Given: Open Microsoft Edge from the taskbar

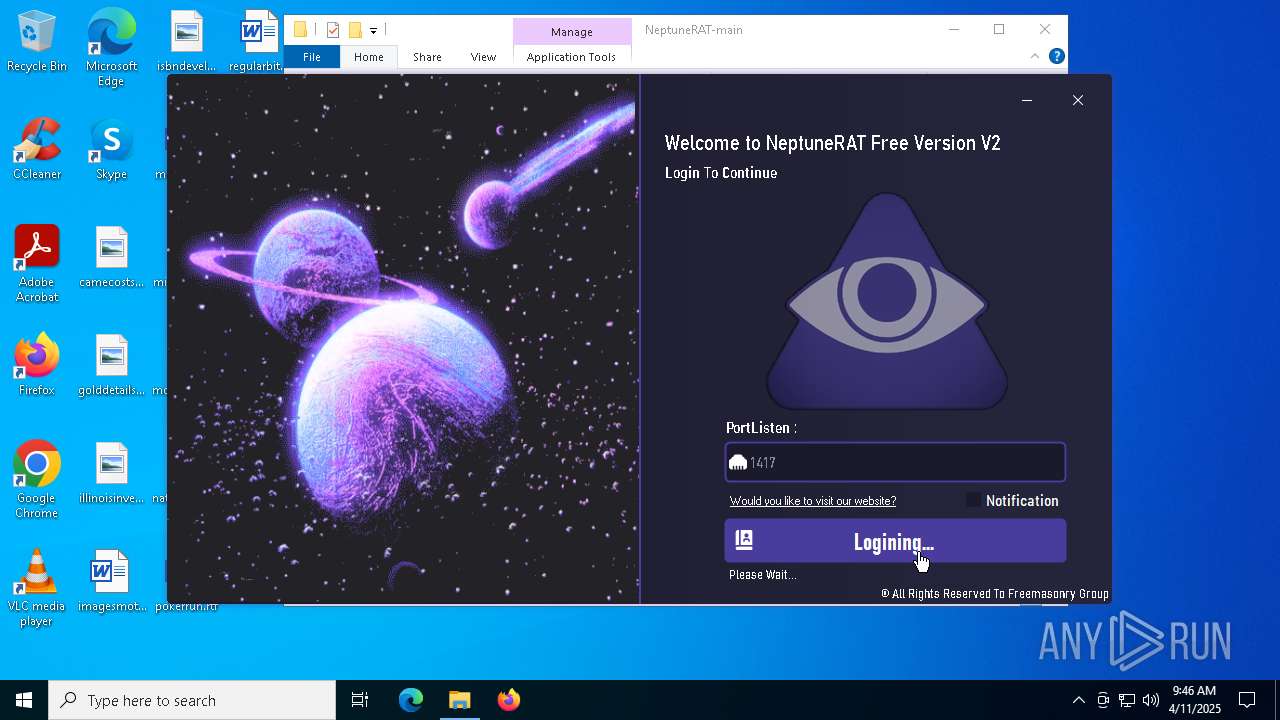Looking at the screenshot, I should click(411, 700).
